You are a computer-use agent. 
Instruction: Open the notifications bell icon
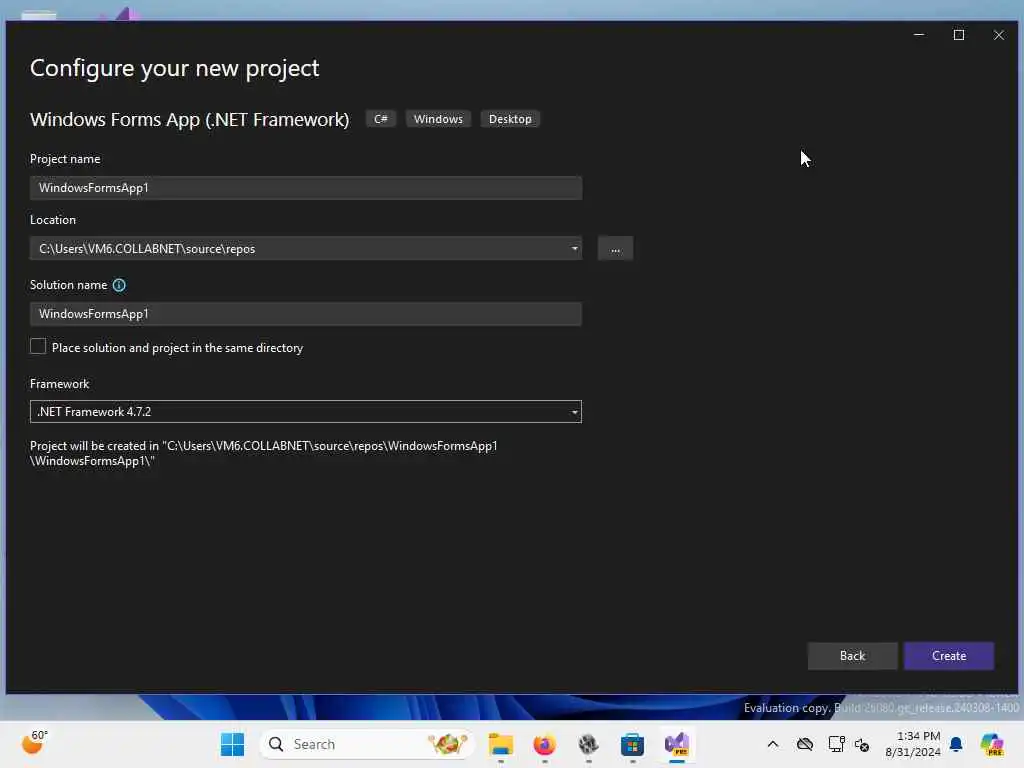(x=956, y=744)
